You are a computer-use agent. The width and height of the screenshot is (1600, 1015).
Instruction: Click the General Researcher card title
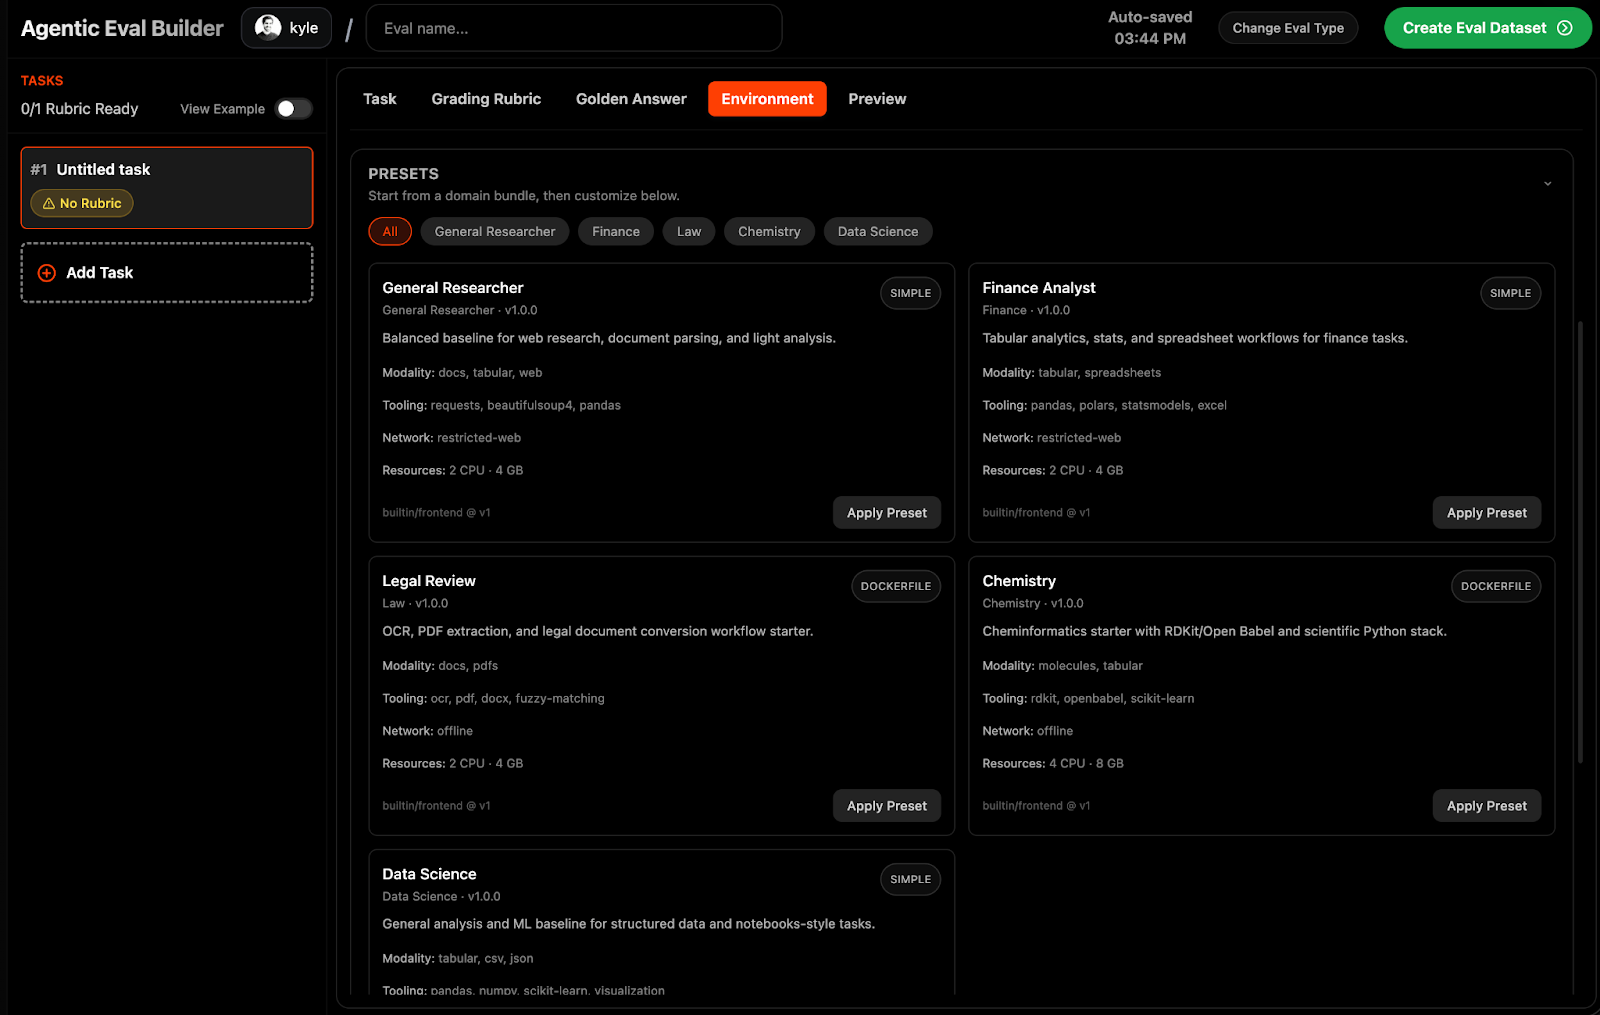tap(453, 288)
